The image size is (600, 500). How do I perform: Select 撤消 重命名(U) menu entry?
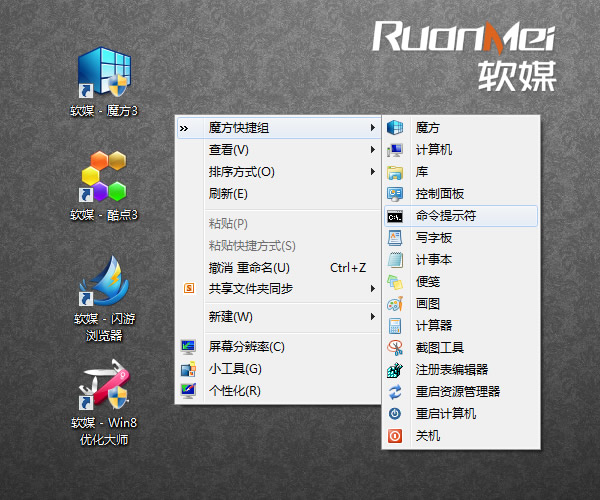279,267
